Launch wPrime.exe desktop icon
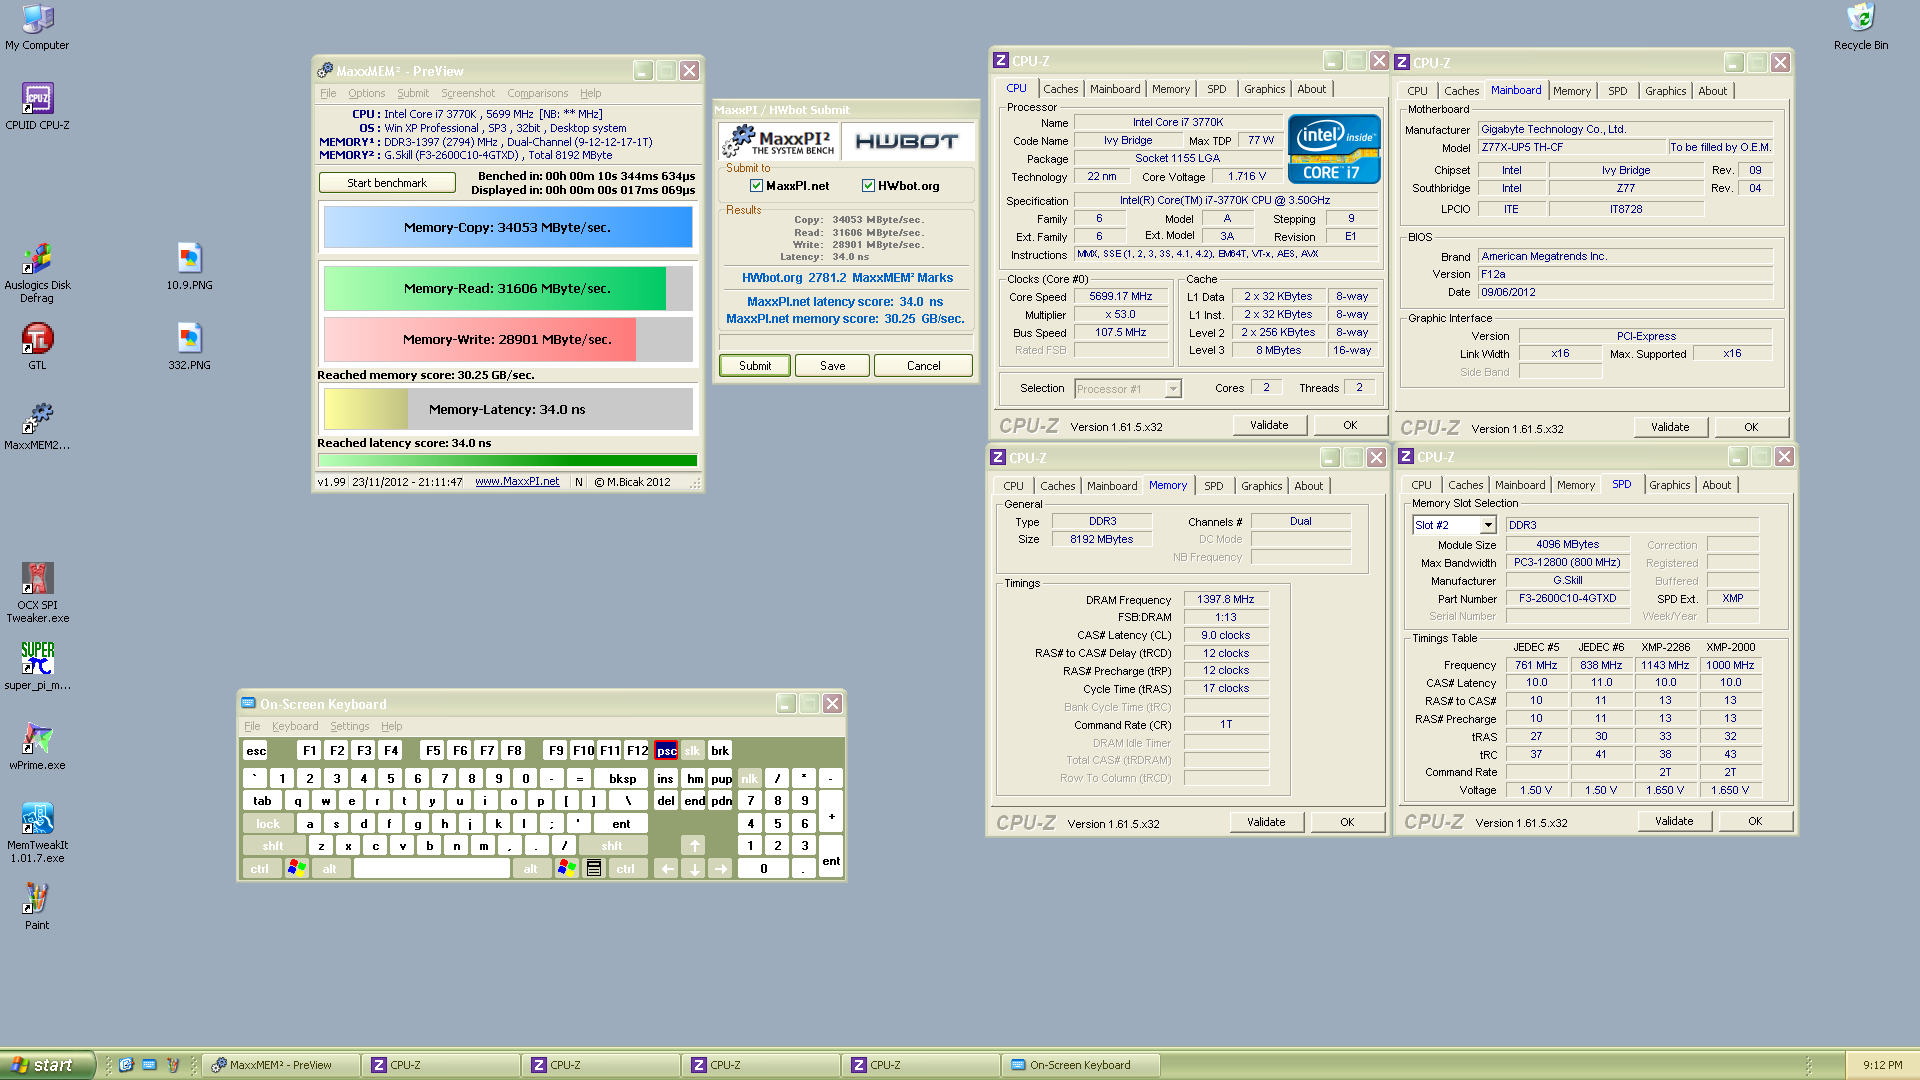This screenshot has width=1920, height=1080. pos(37,746)
